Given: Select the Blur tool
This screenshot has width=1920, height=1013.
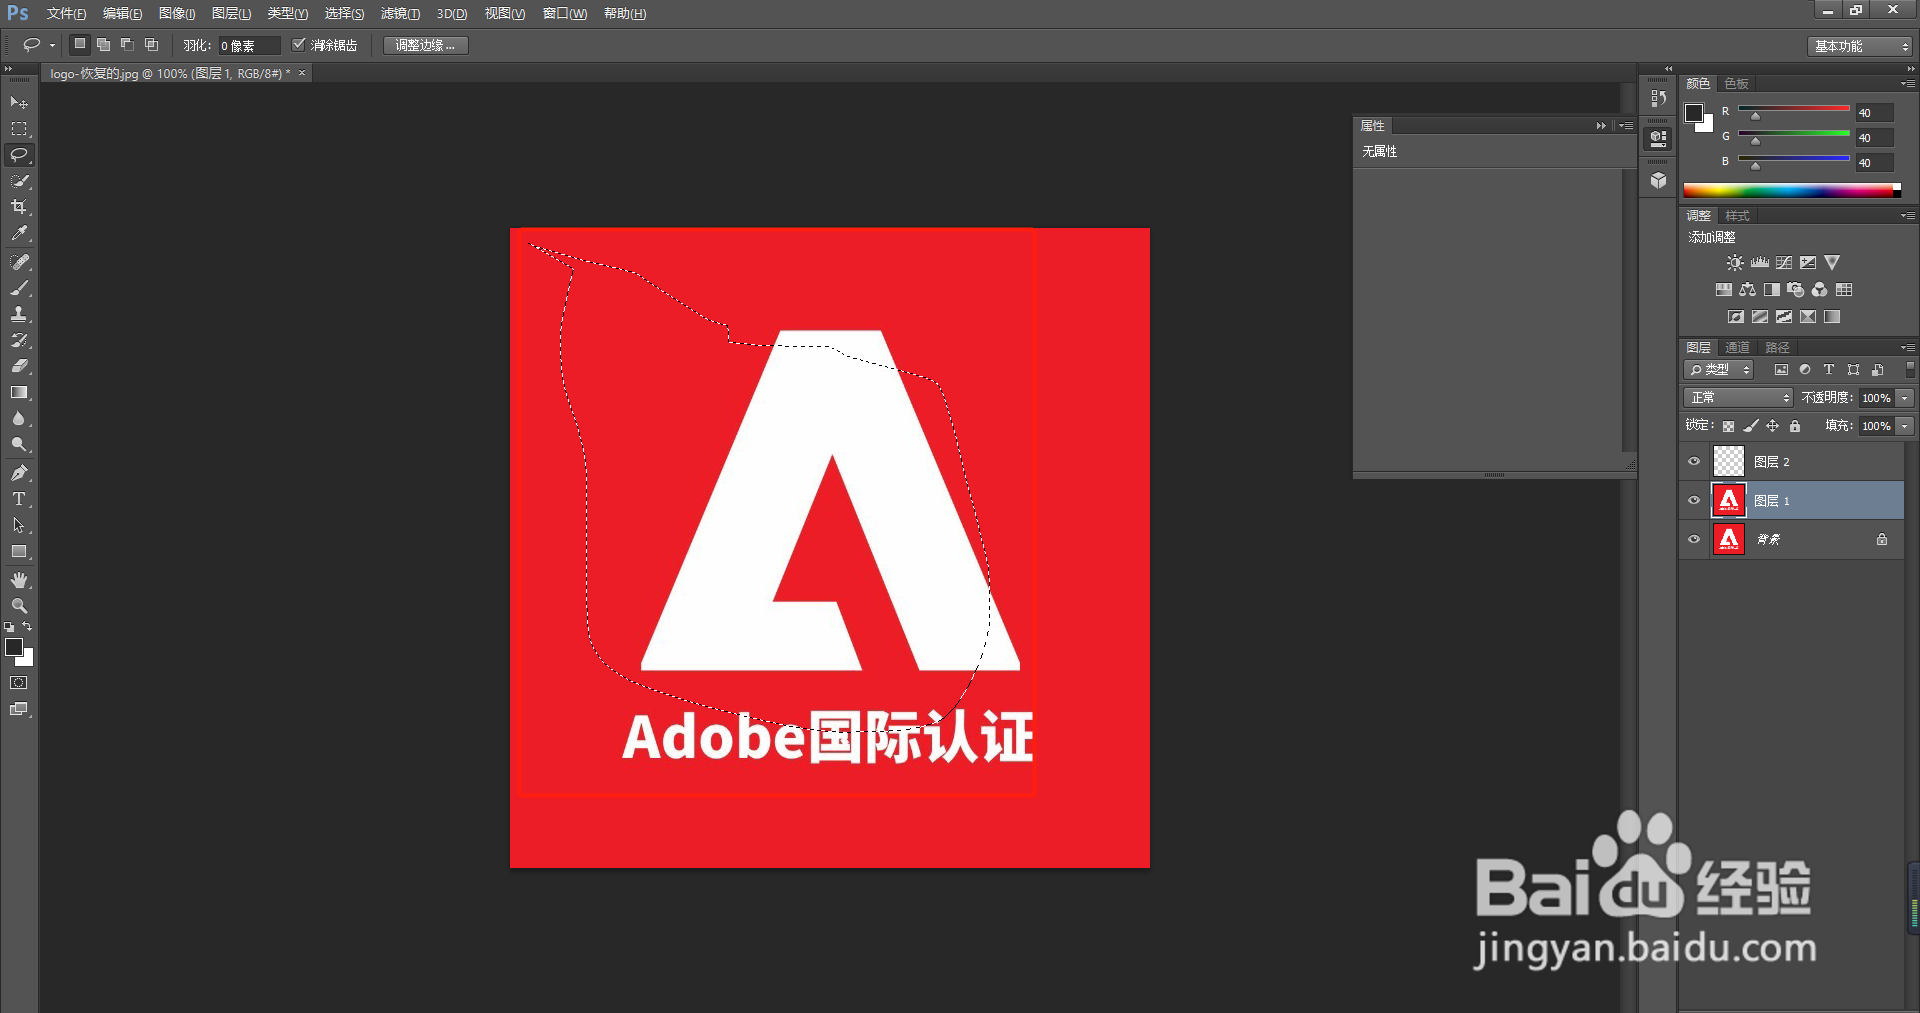Looking at the screenshot, I should coord(19,418).
